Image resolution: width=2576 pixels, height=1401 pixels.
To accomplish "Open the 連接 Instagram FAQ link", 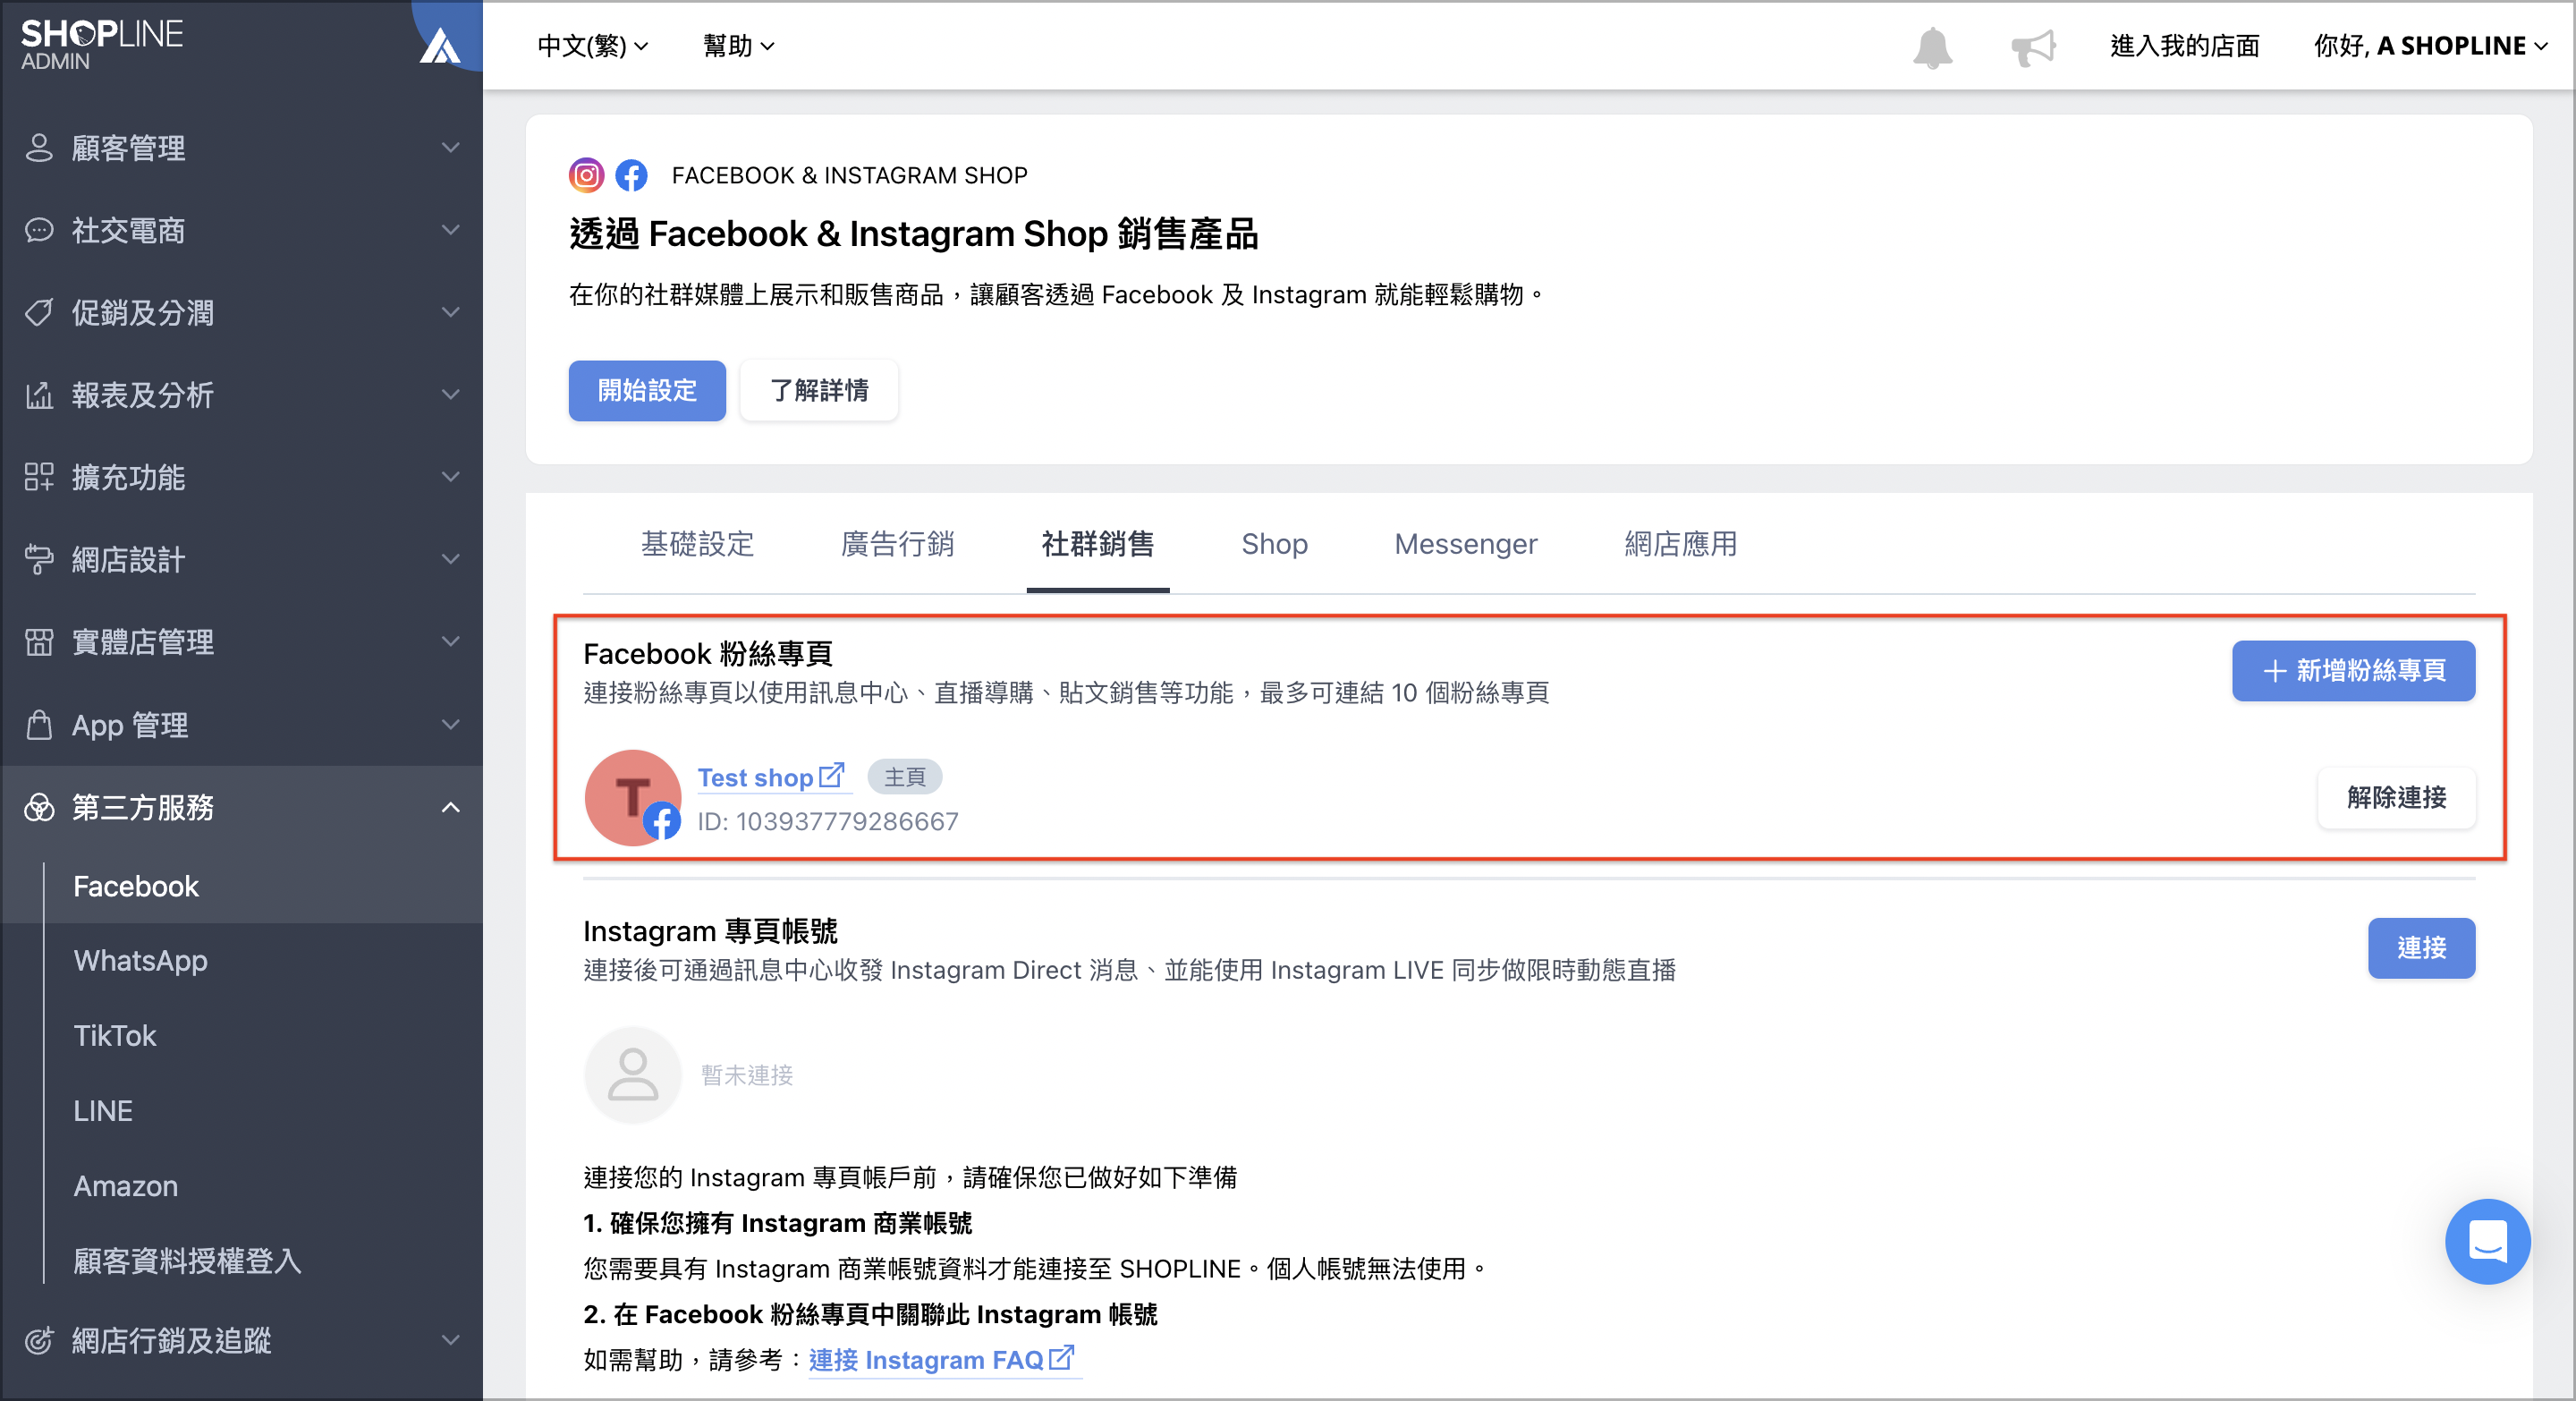I will (926, 1359).
